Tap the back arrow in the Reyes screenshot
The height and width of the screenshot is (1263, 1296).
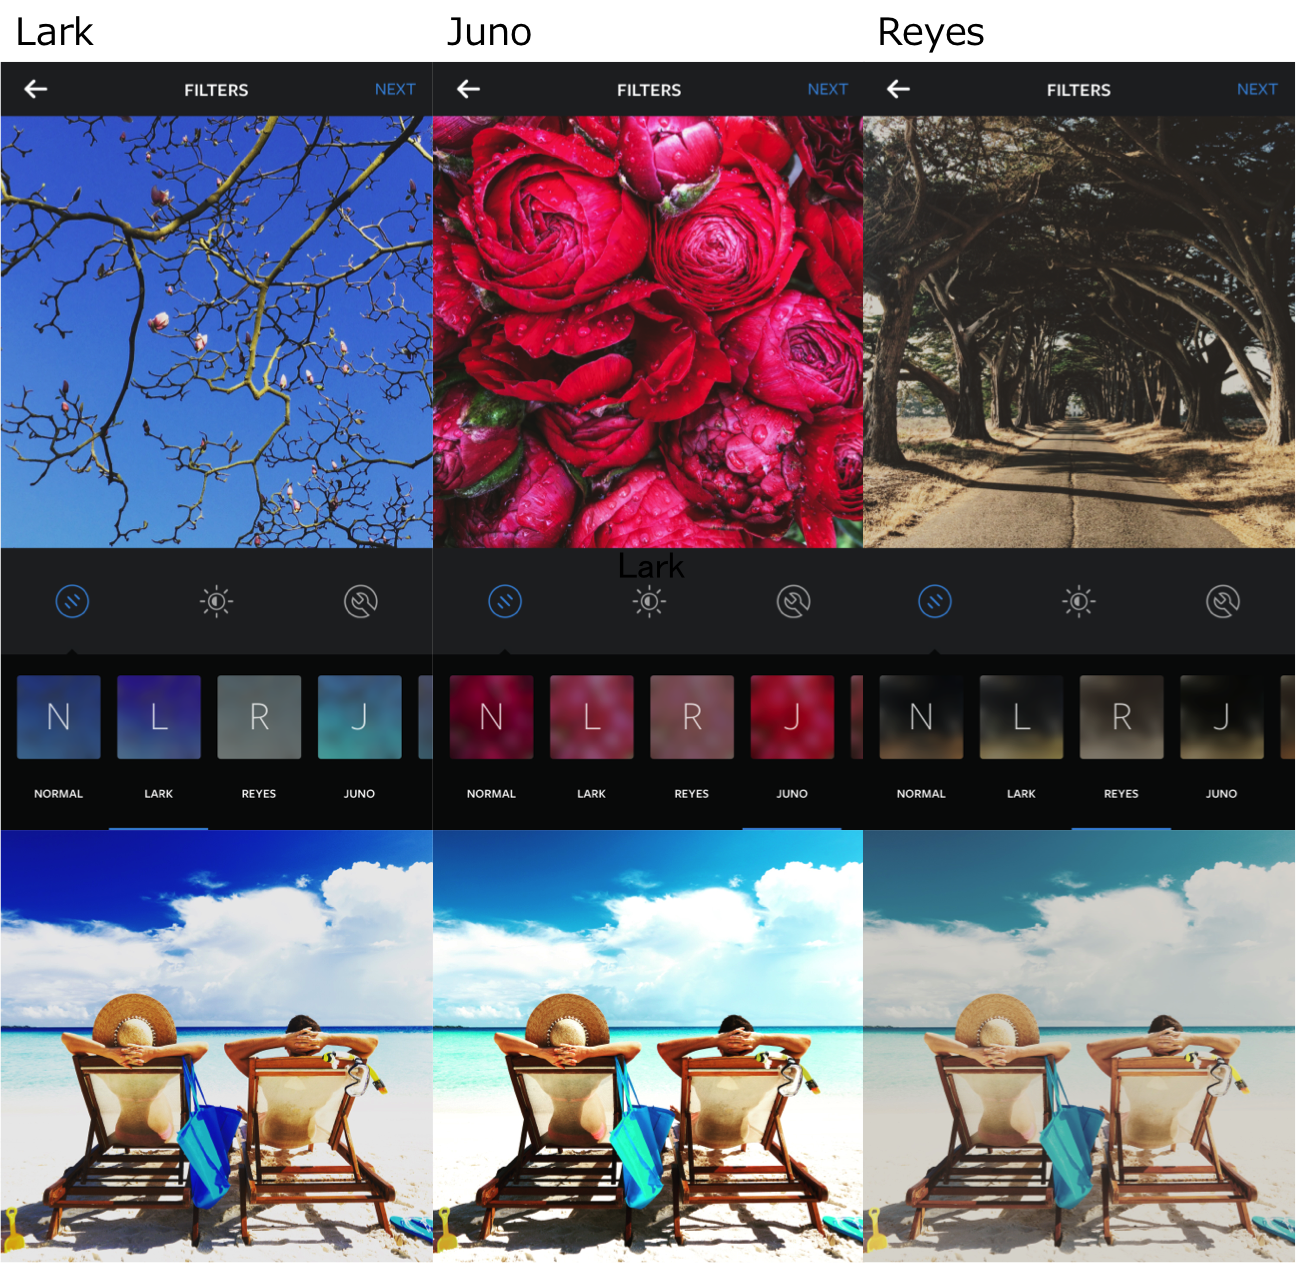(898, 89)
